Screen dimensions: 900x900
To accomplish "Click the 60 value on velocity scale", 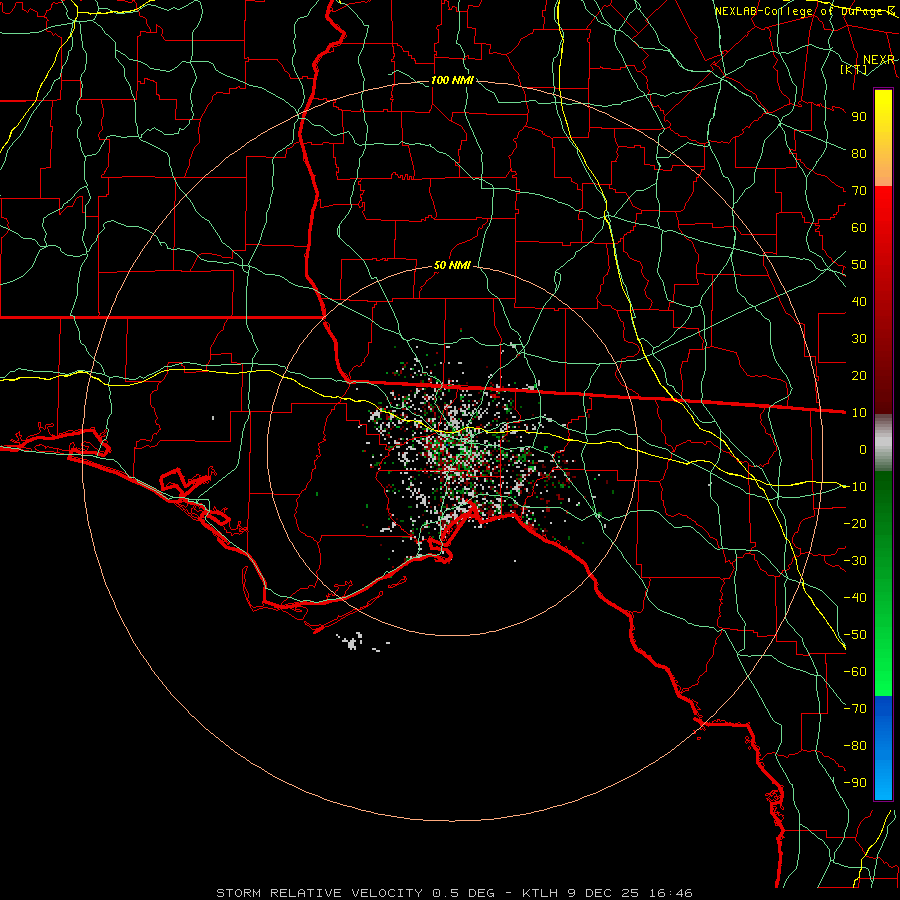I will pyautogui.click(x=859, y=228).
